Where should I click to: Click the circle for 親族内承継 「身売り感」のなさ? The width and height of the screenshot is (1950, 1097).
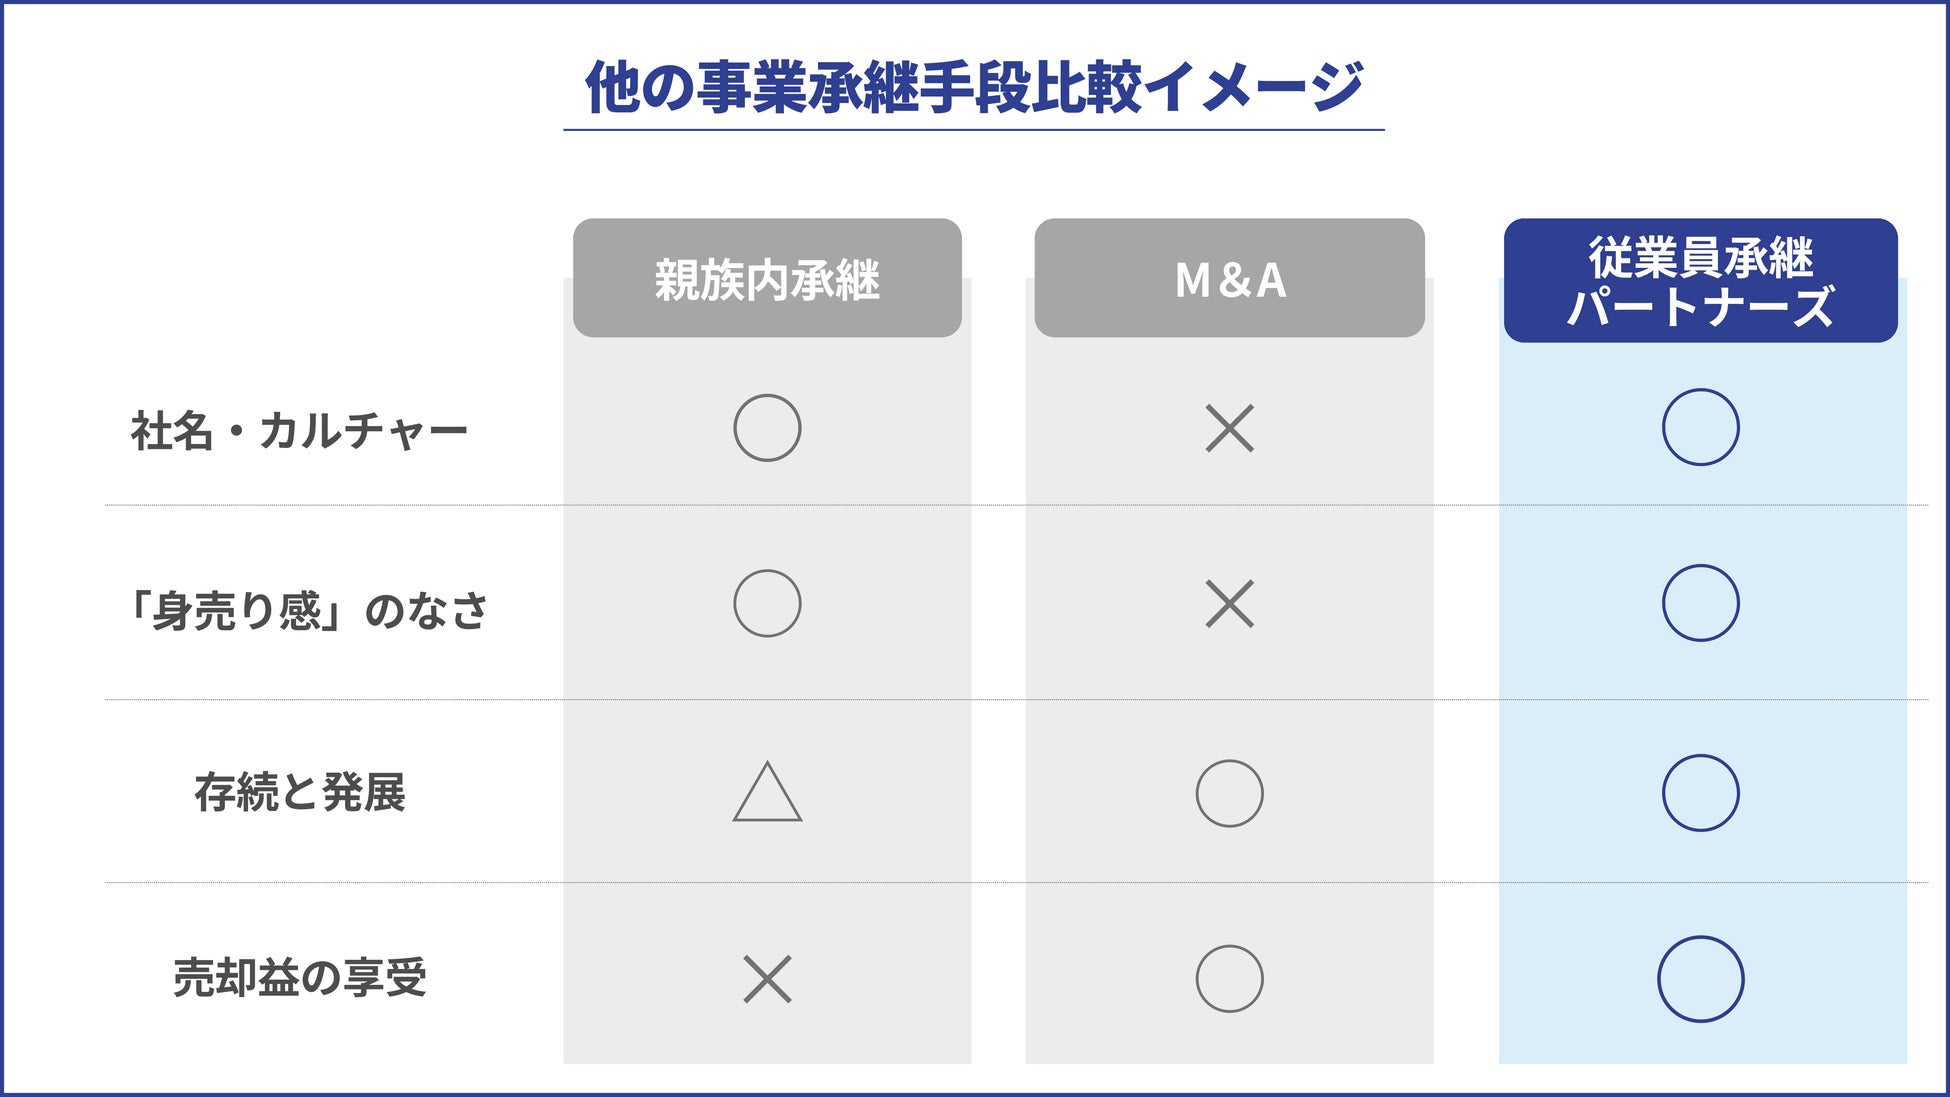[x=767, y=604]
